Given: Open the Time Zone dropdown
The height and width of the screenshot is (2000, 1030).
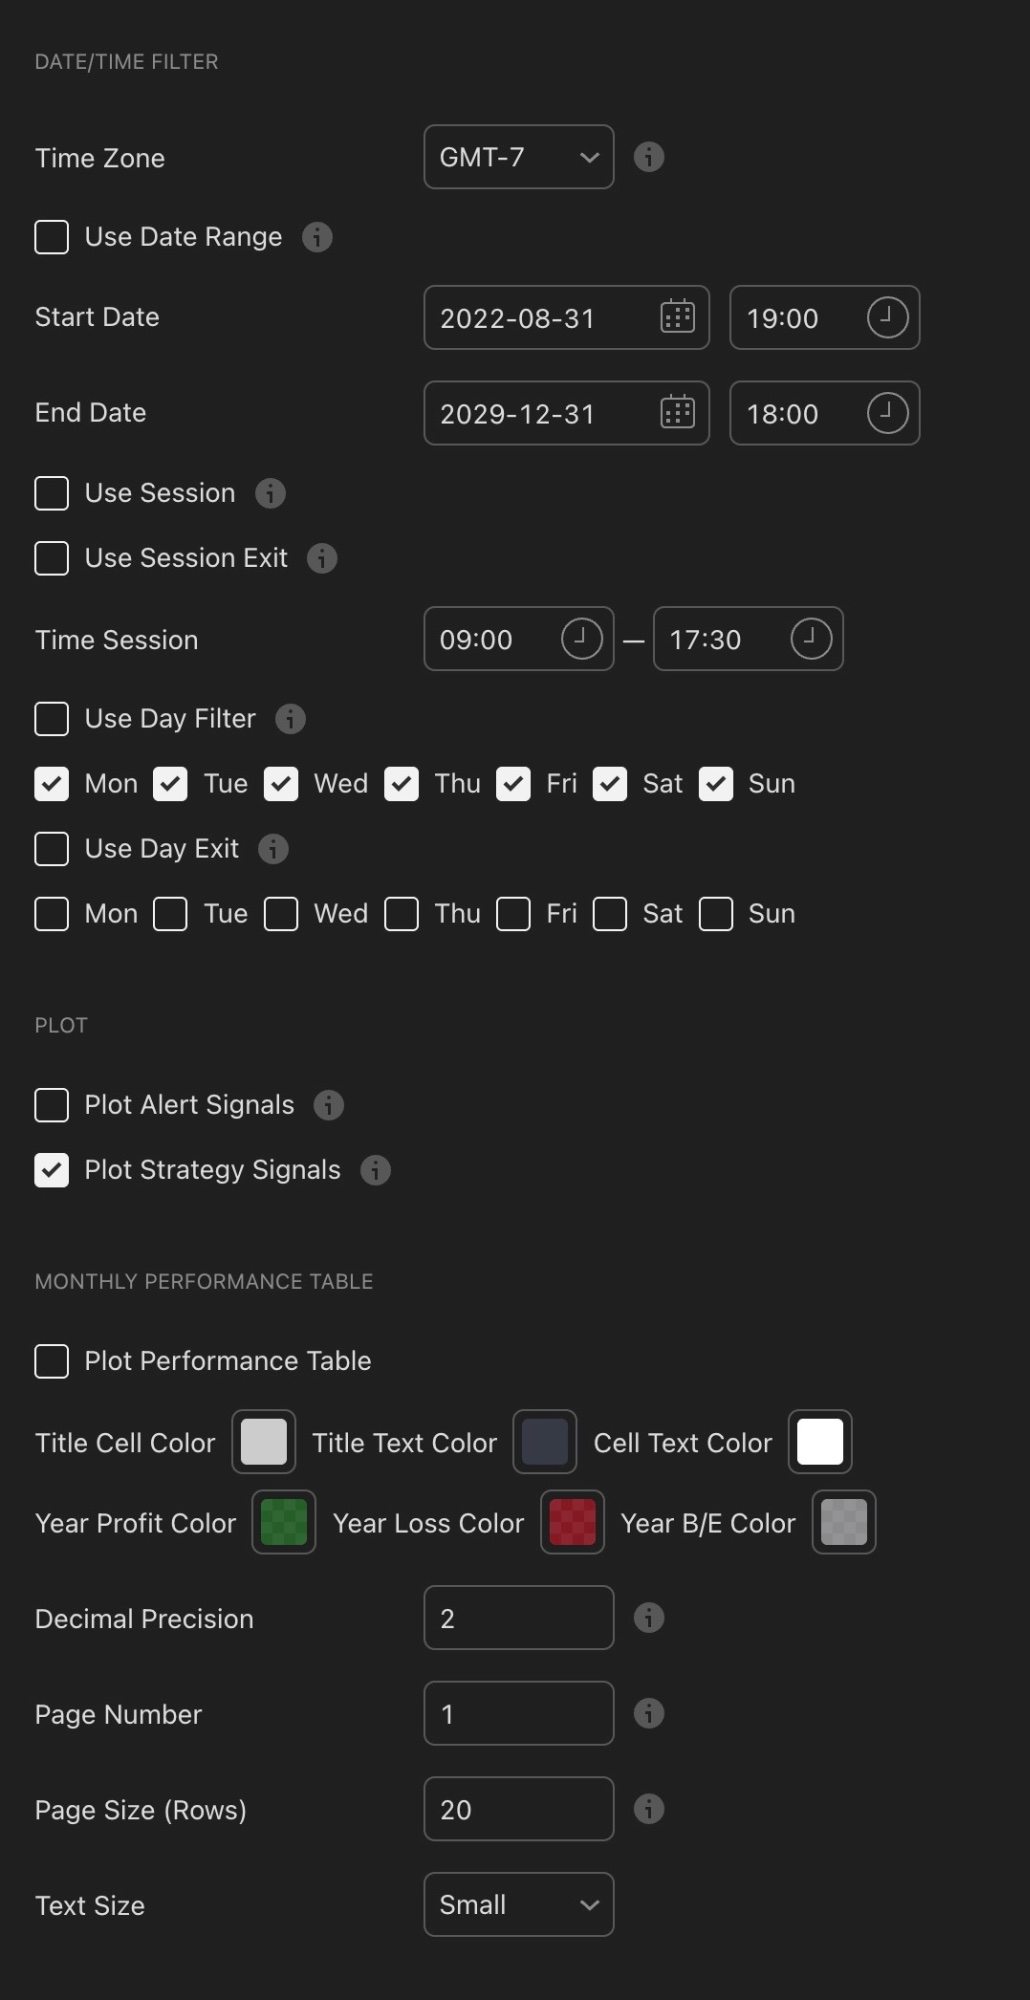Looking at the screenshot, I should 517,157.
